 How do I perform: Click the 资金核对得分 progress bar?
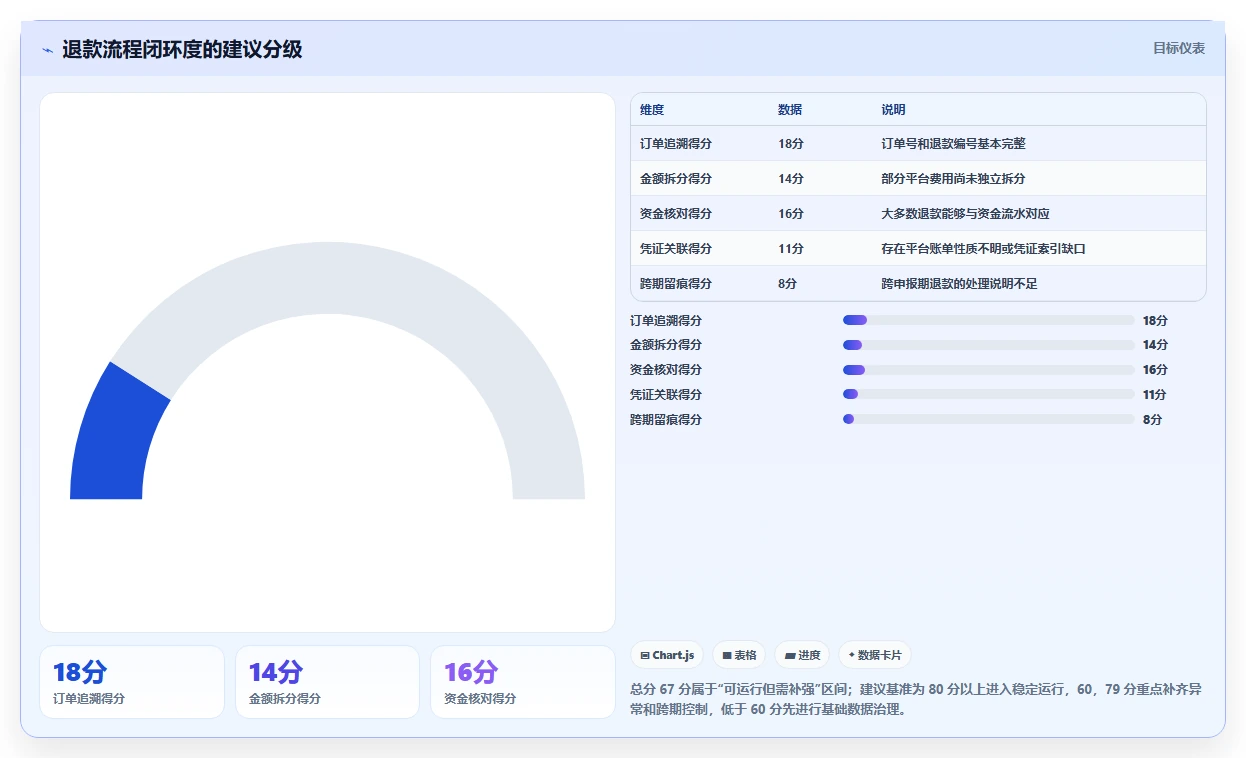[x=988, y=370]
